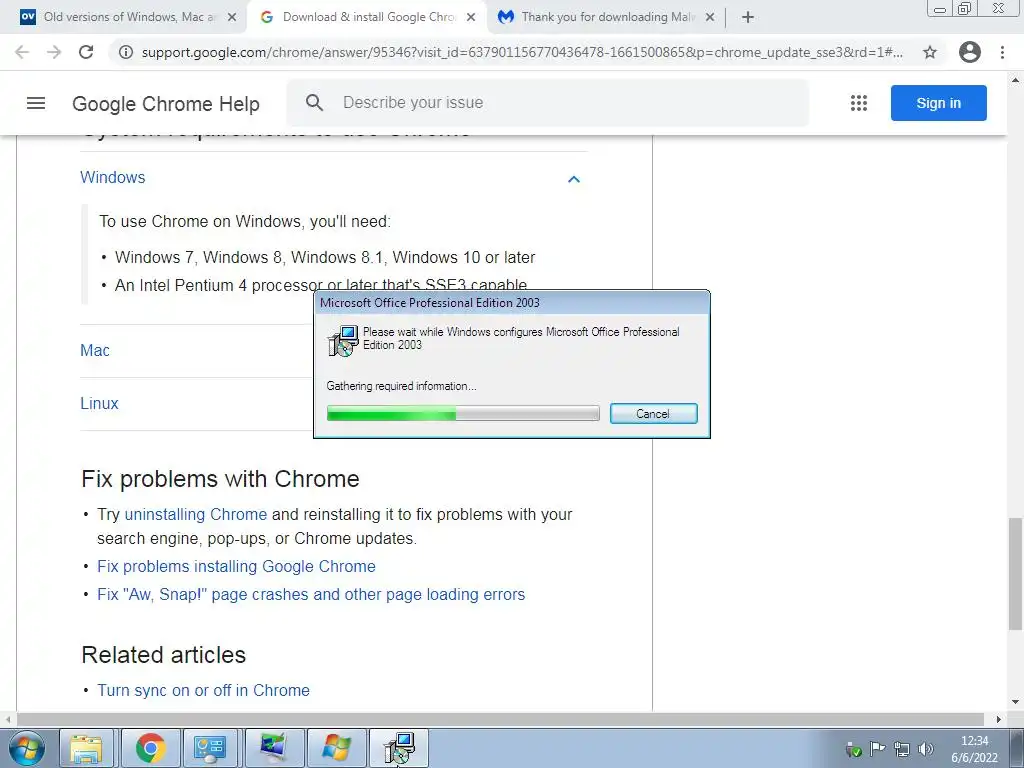This screenshot has width=1024, height=768.
Task: Open the Control Panel taskbar item
Action: click(210, 748)
